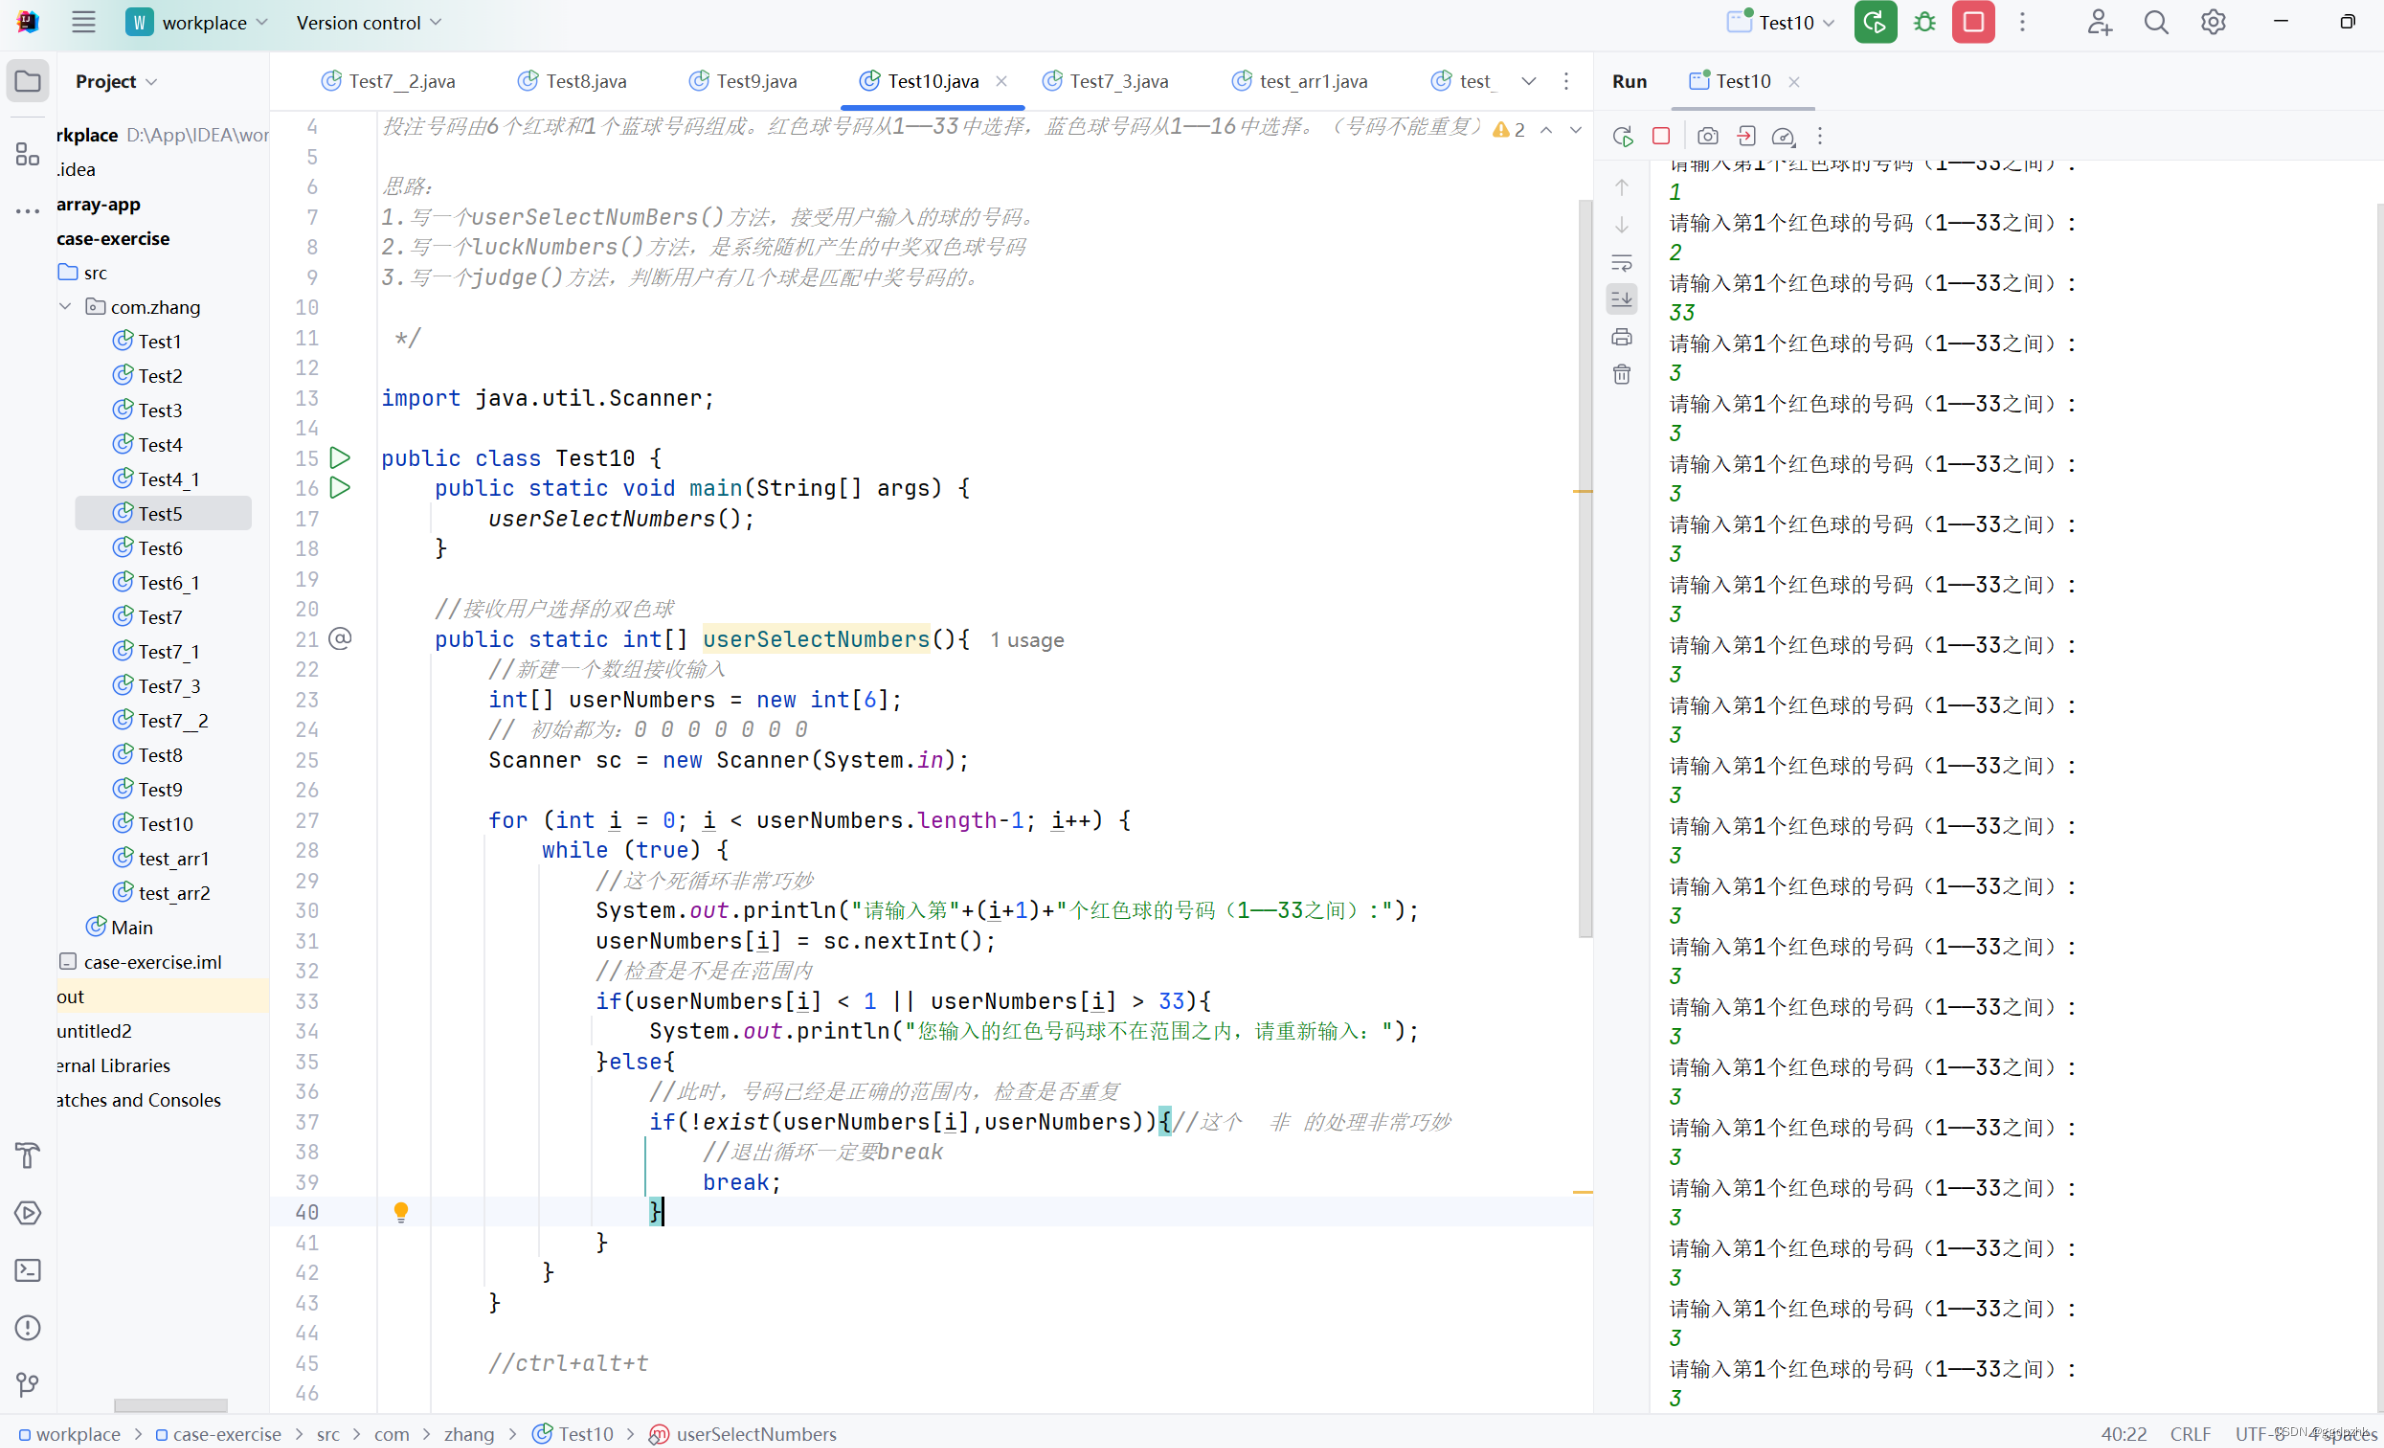Go to previous highlighted error arrow
This screenshot has width=2384, height=1448.
tap(1546, 129)
